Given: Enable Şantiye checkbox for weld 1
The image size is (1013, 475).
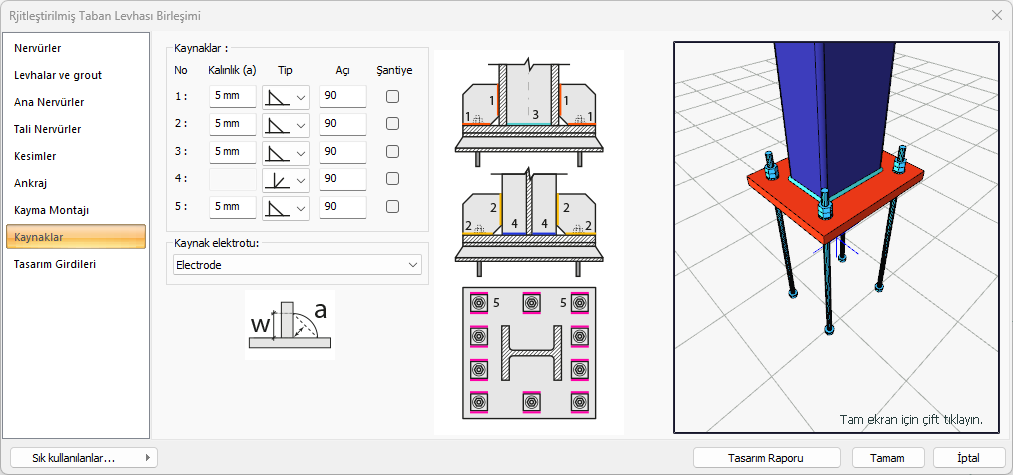Looking at the screenshot, I should (x=393, y=97).
